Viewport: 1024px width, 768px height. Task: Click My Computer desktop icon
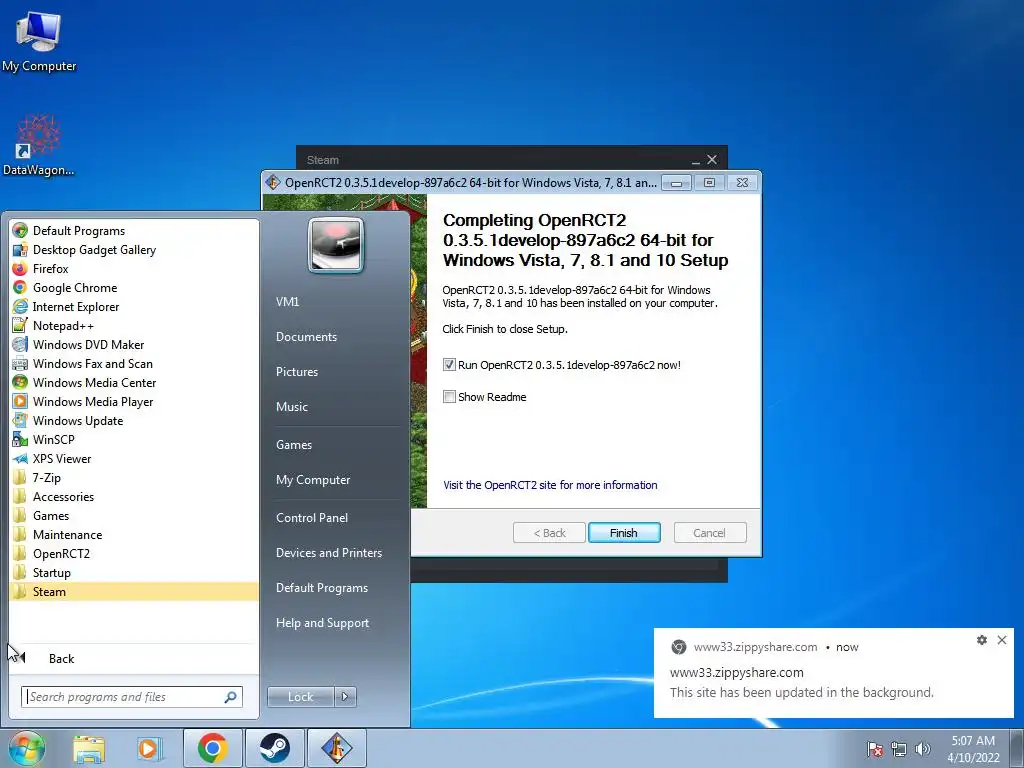click(39, 42)
